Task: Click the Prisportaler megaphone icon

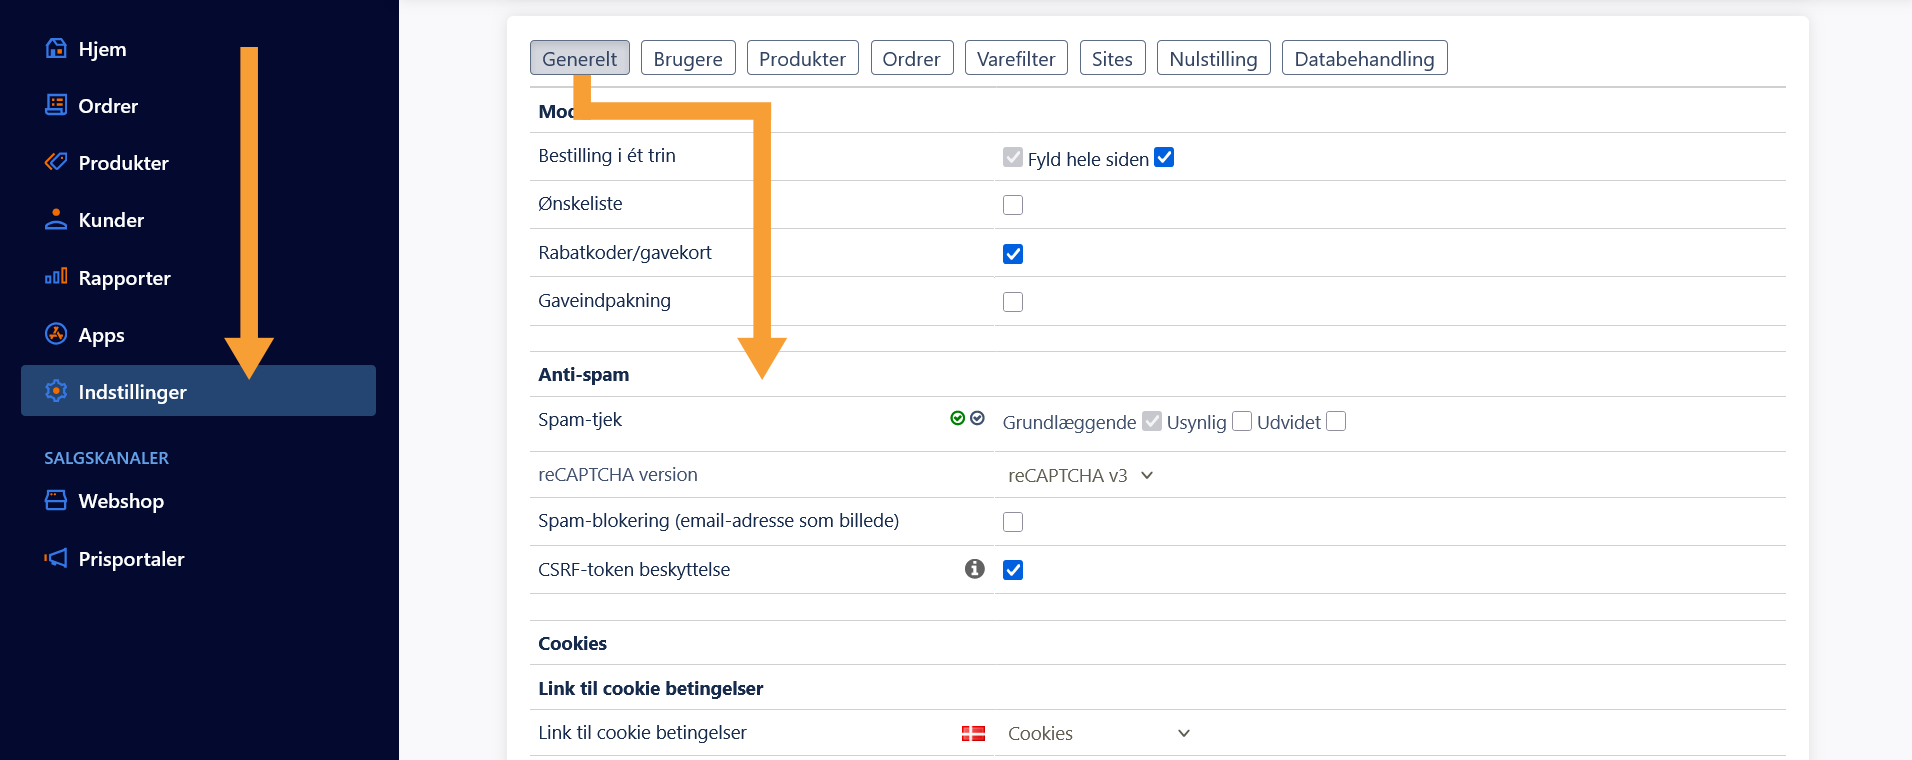Action: 56,558
